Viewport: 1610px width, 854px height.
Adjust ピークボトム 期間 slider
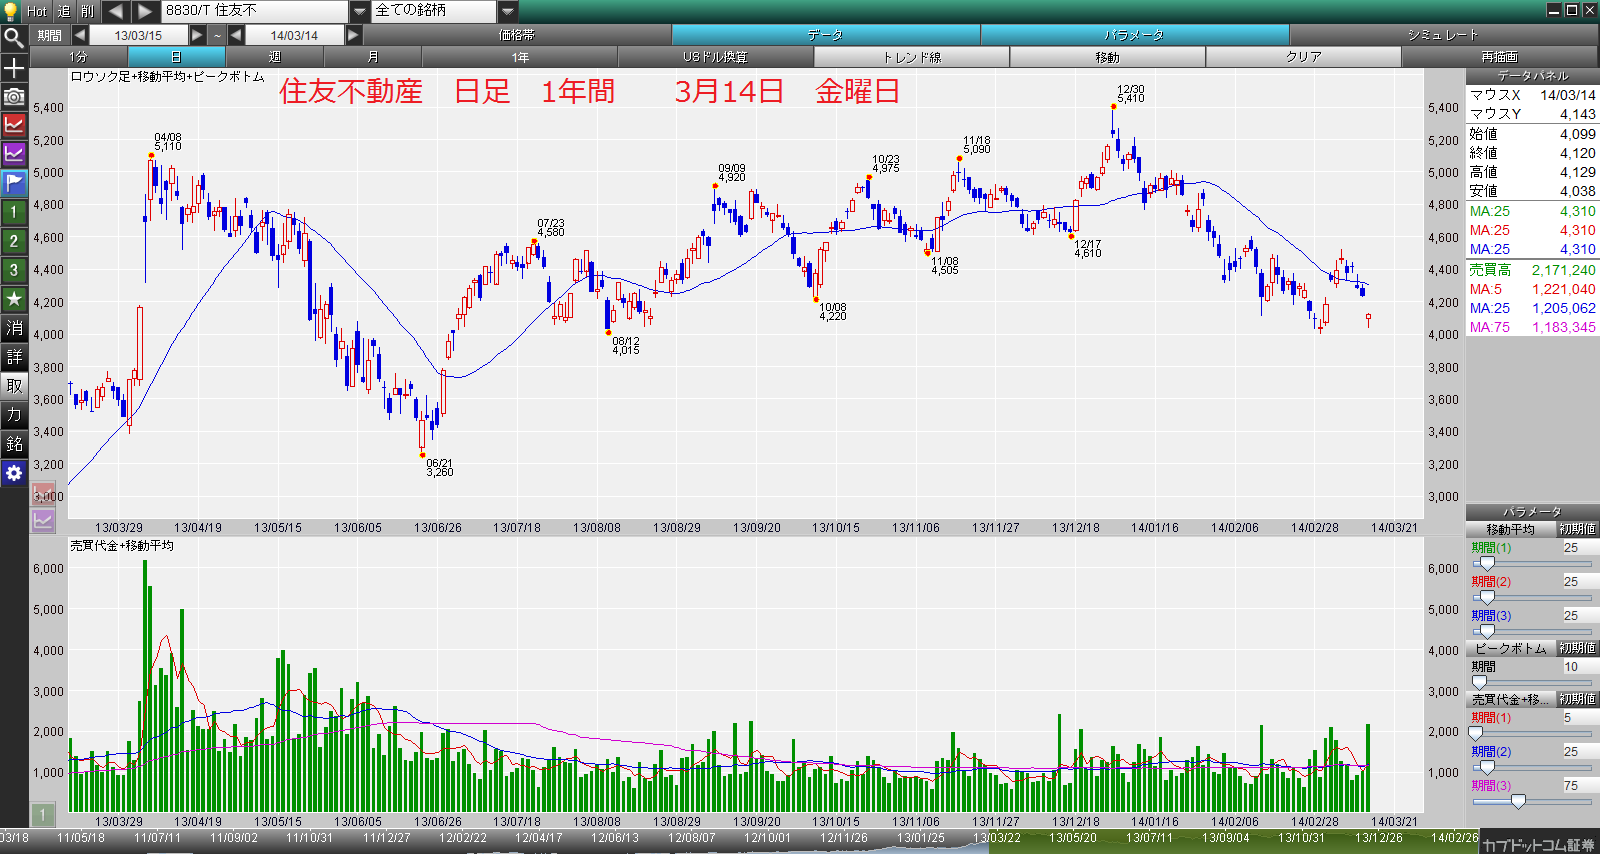tap(1479, 683)
